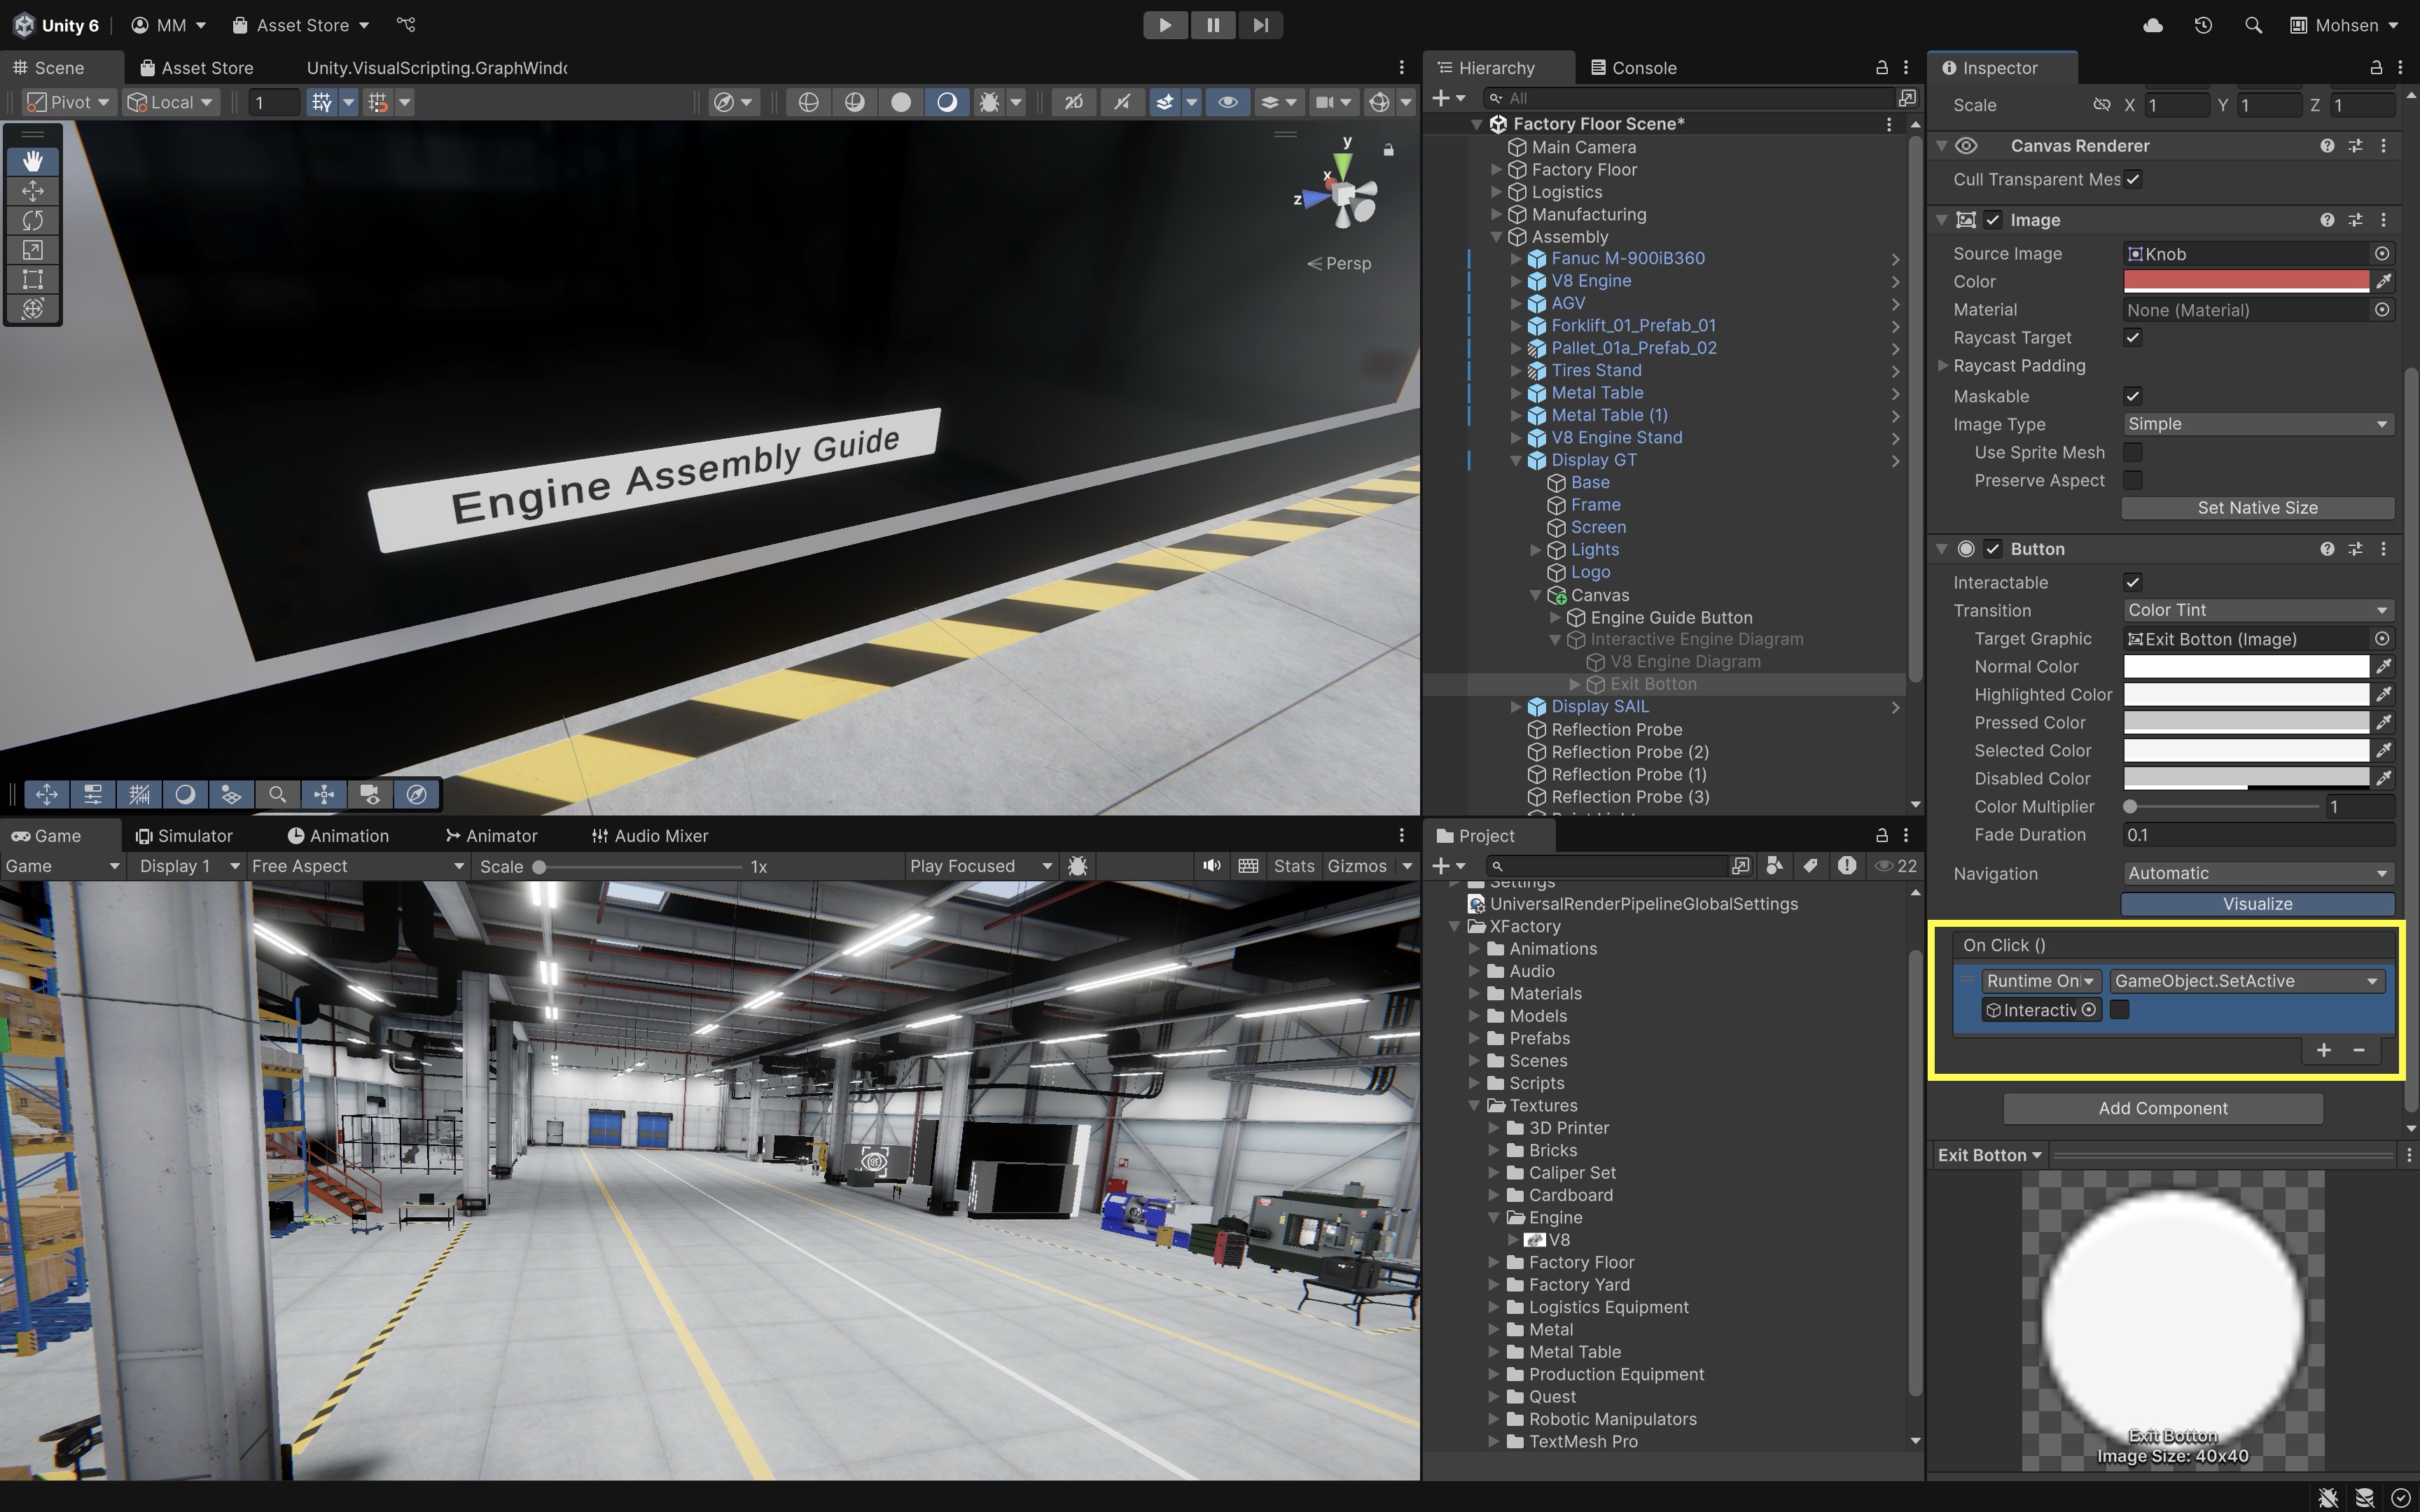Image resolution: width=2420 pixels, height=1512 pixels.
Task: Open the undo history icon
Action: (2203, 25)
